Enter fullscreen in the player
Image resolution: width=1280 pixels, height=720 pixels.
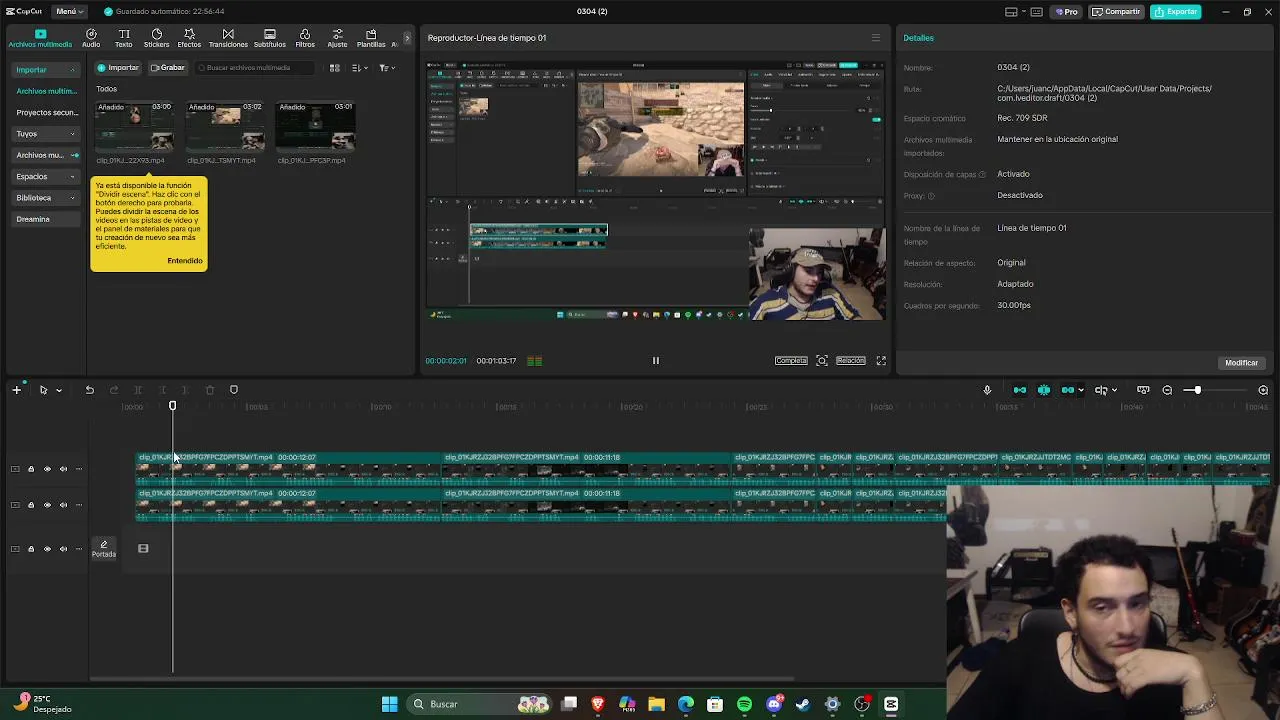coord(881,361)
